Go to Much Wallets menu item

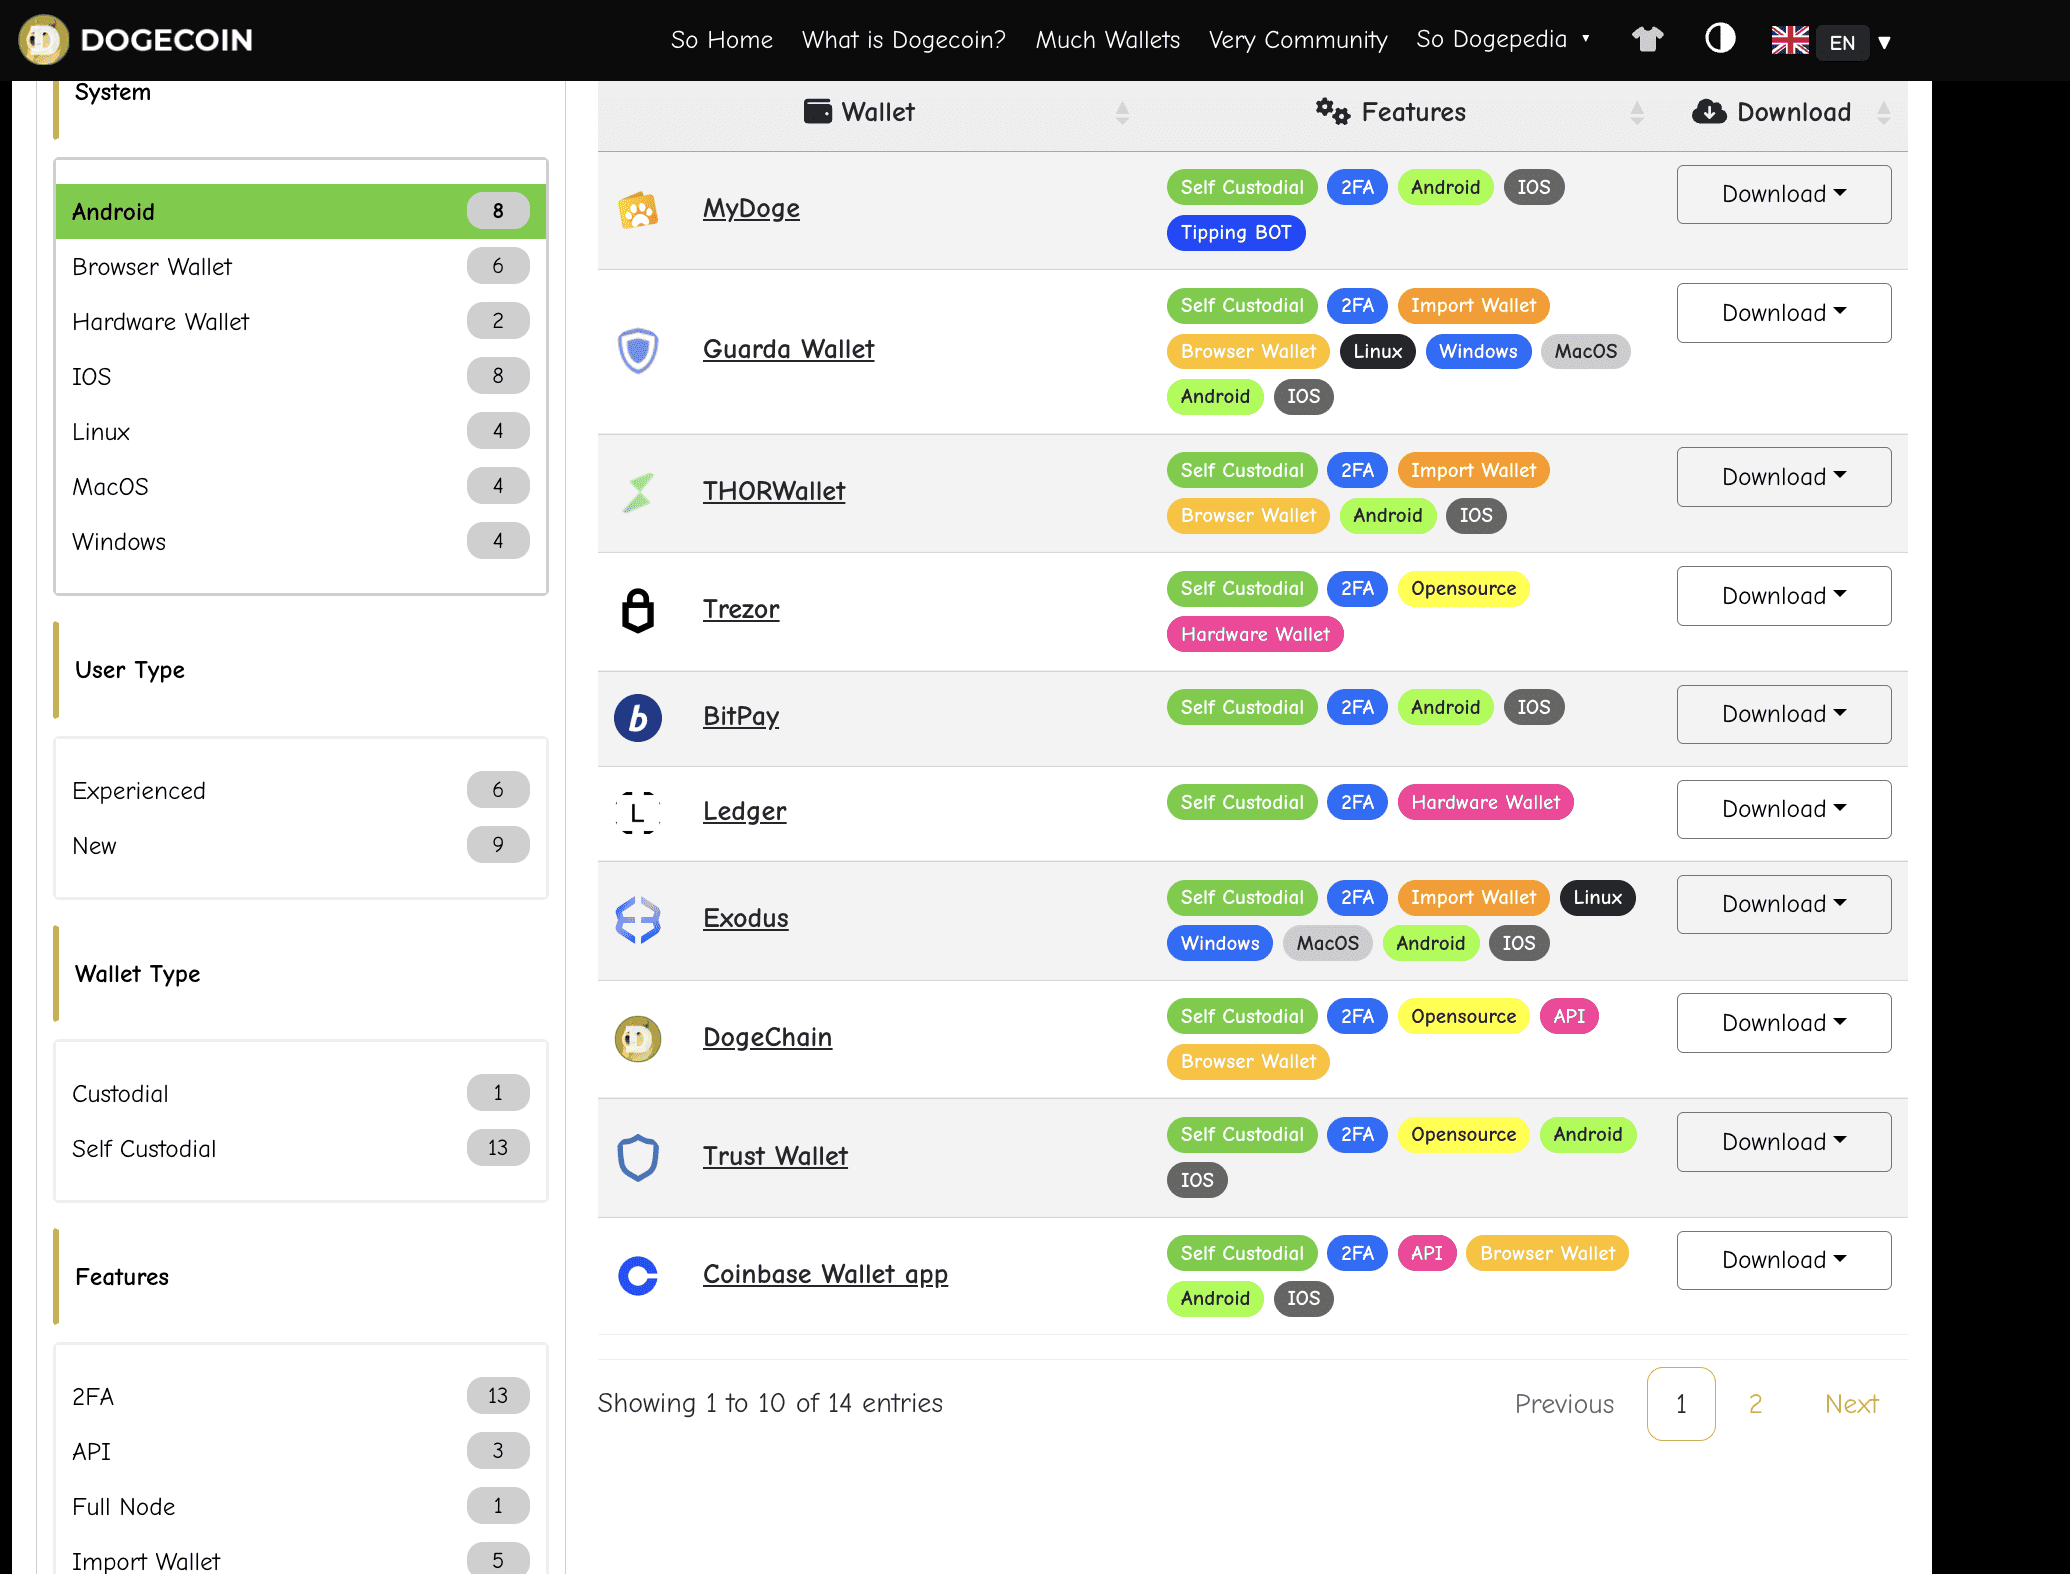point(1107,40)
